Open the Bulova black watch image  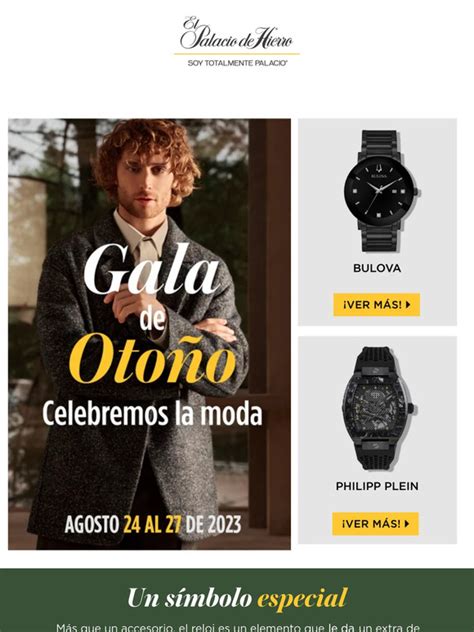click(x=380, y=191)
